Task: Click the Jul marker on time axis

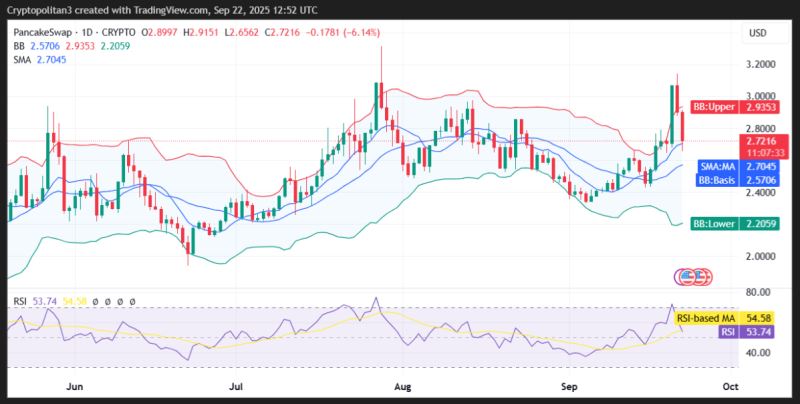Action: (x=235, y=387)
